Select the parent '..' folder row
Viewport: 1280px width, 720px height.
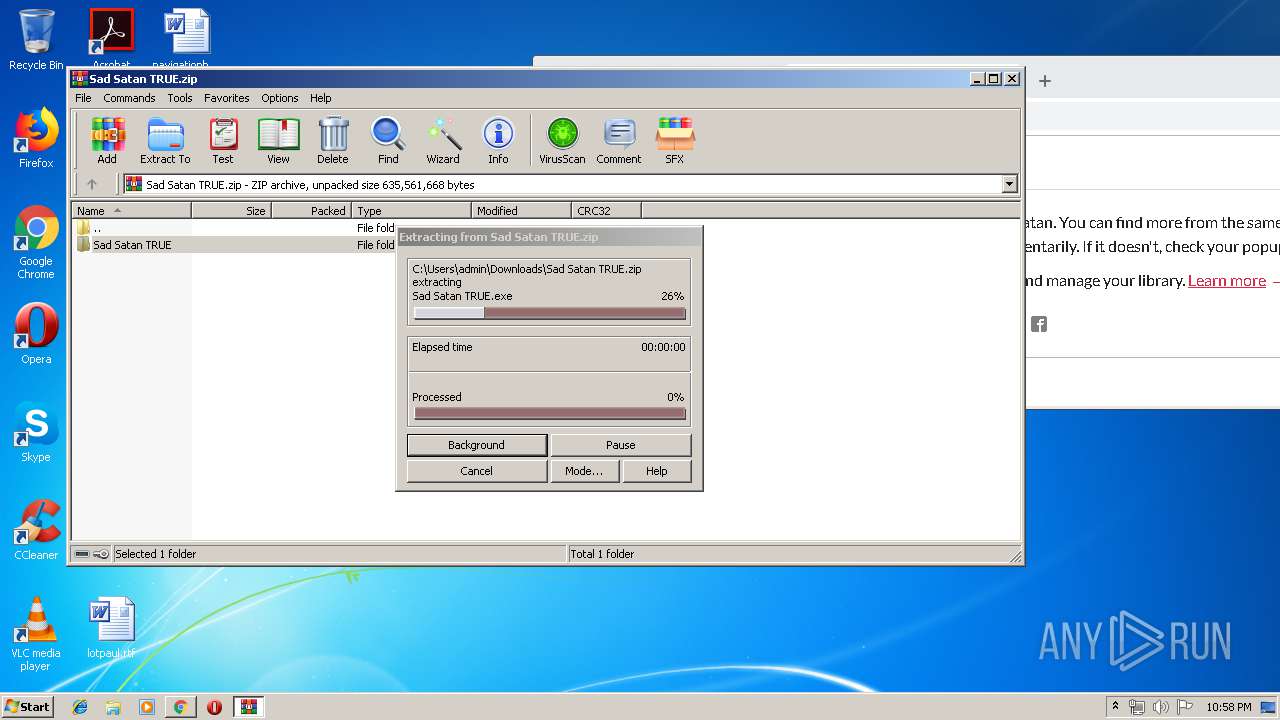pyautogui.click(x=234, y=228)
